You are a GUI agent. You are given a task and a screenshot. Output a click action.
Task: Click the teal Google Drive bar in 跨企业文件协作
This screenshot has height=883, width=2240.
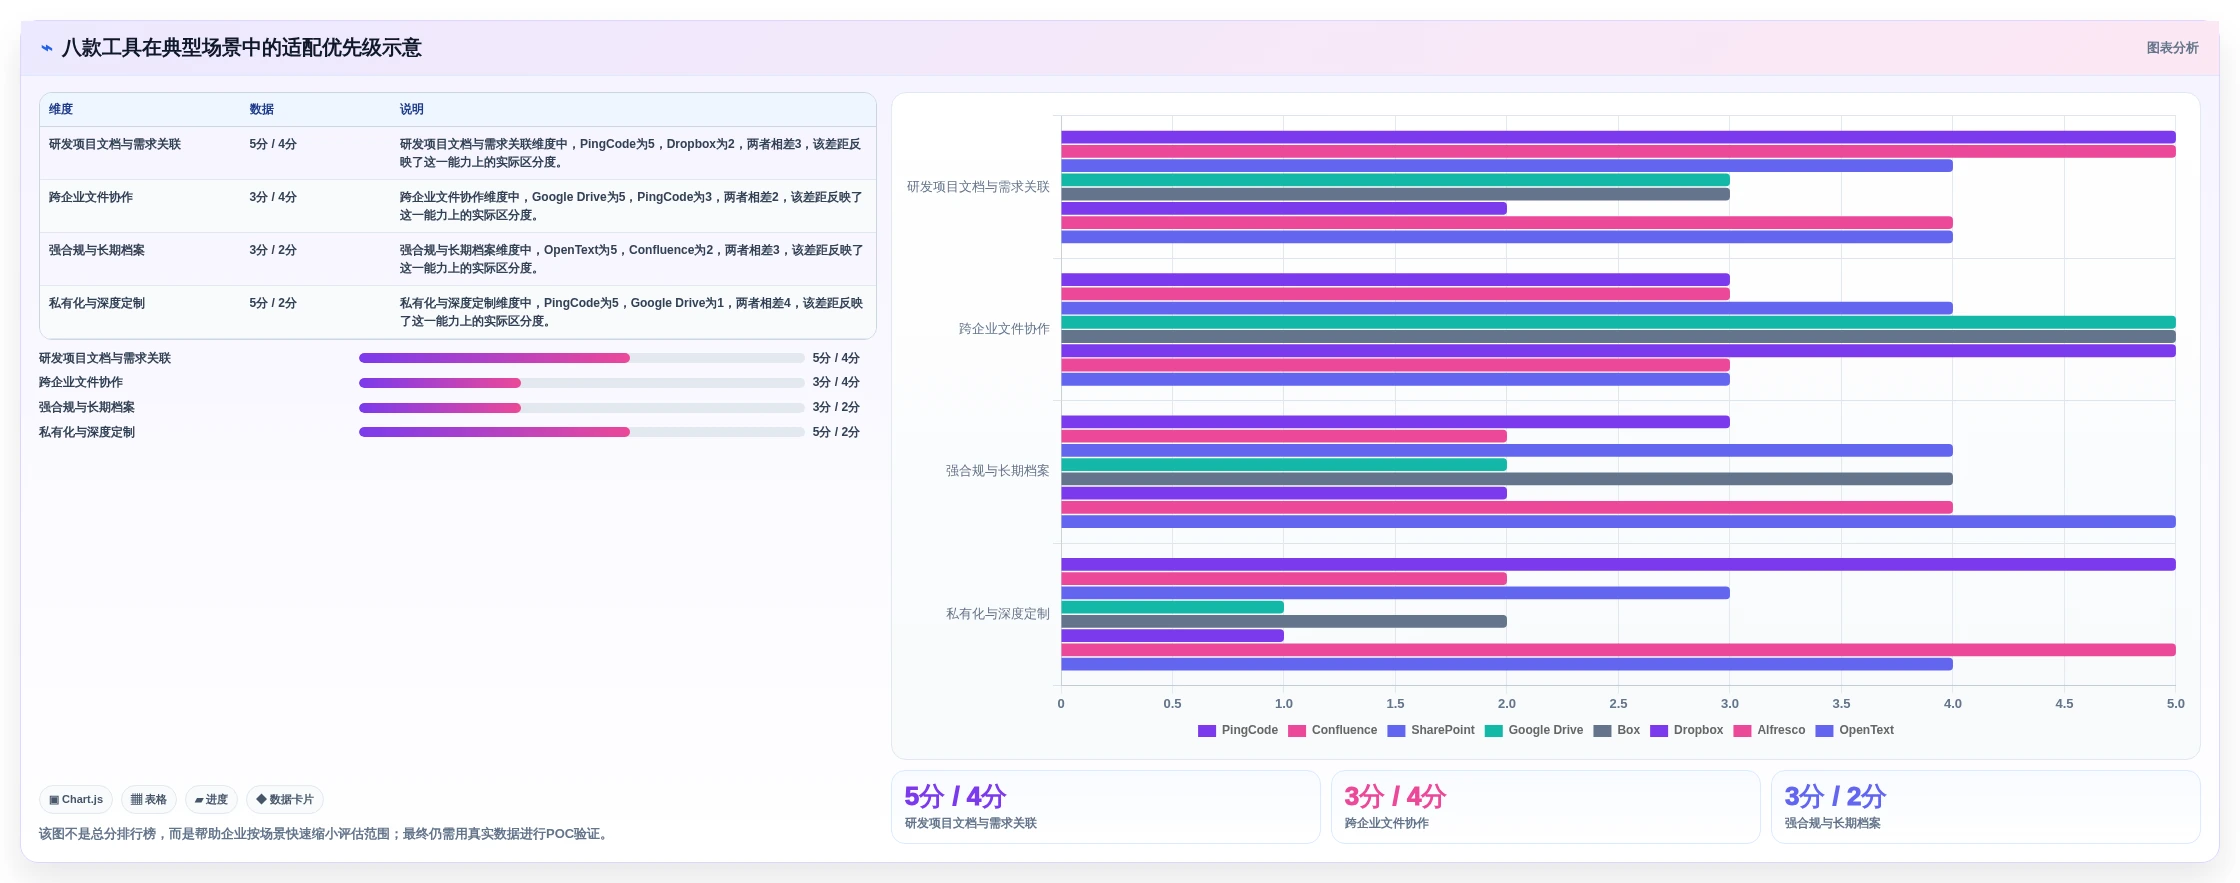[1618, 322]
